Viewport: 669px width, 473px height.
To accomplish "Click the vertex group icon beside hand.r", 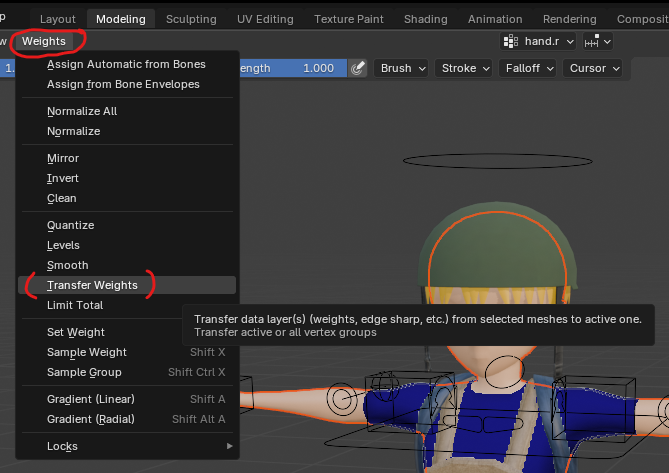I will [x=511, y=41].
